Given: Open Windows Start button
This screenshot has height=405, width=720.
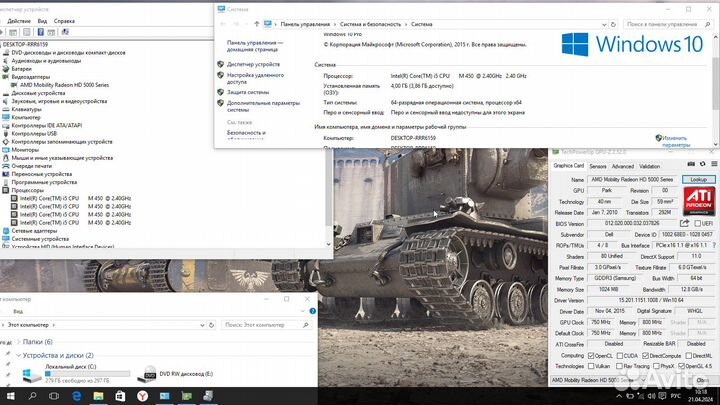Looking at the screenshot, I should (x=10, y=396).
